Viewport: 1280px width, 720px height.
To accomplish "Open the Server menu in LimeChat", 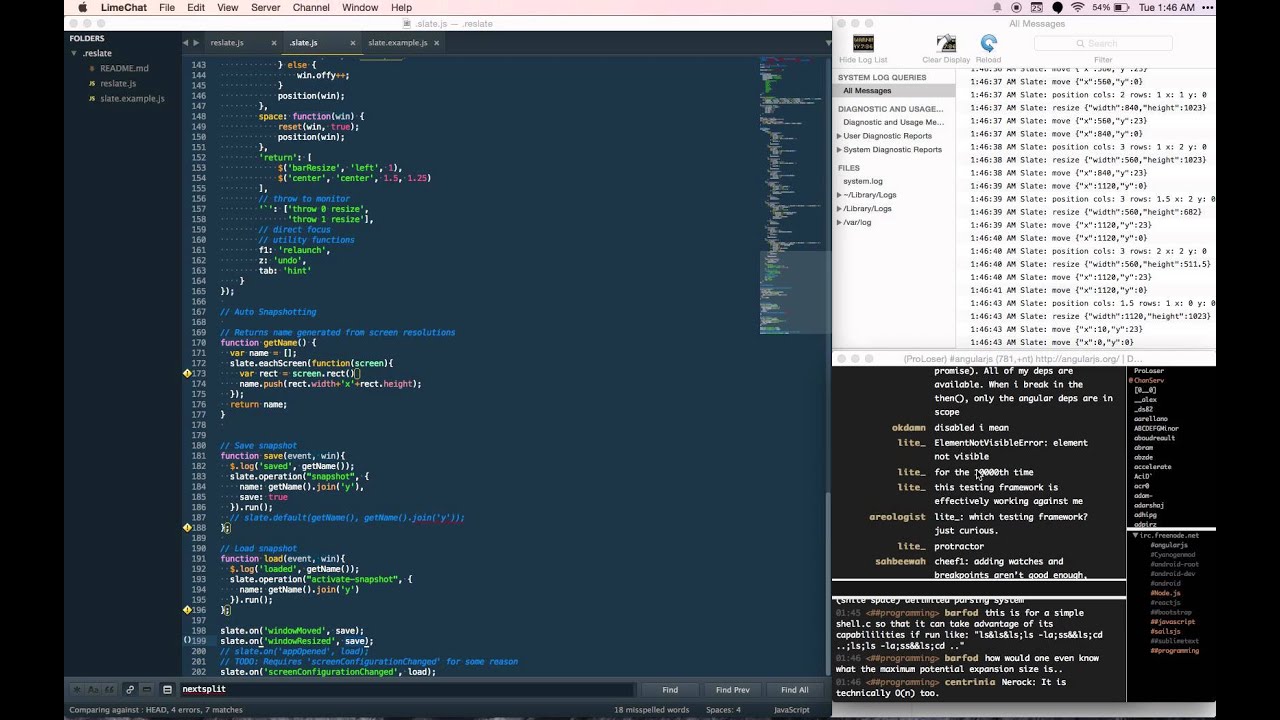I will 266,7.
